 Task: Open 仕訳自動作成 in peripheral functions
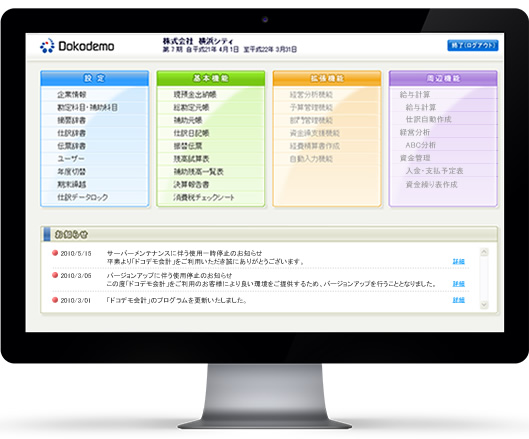(428, 119)
